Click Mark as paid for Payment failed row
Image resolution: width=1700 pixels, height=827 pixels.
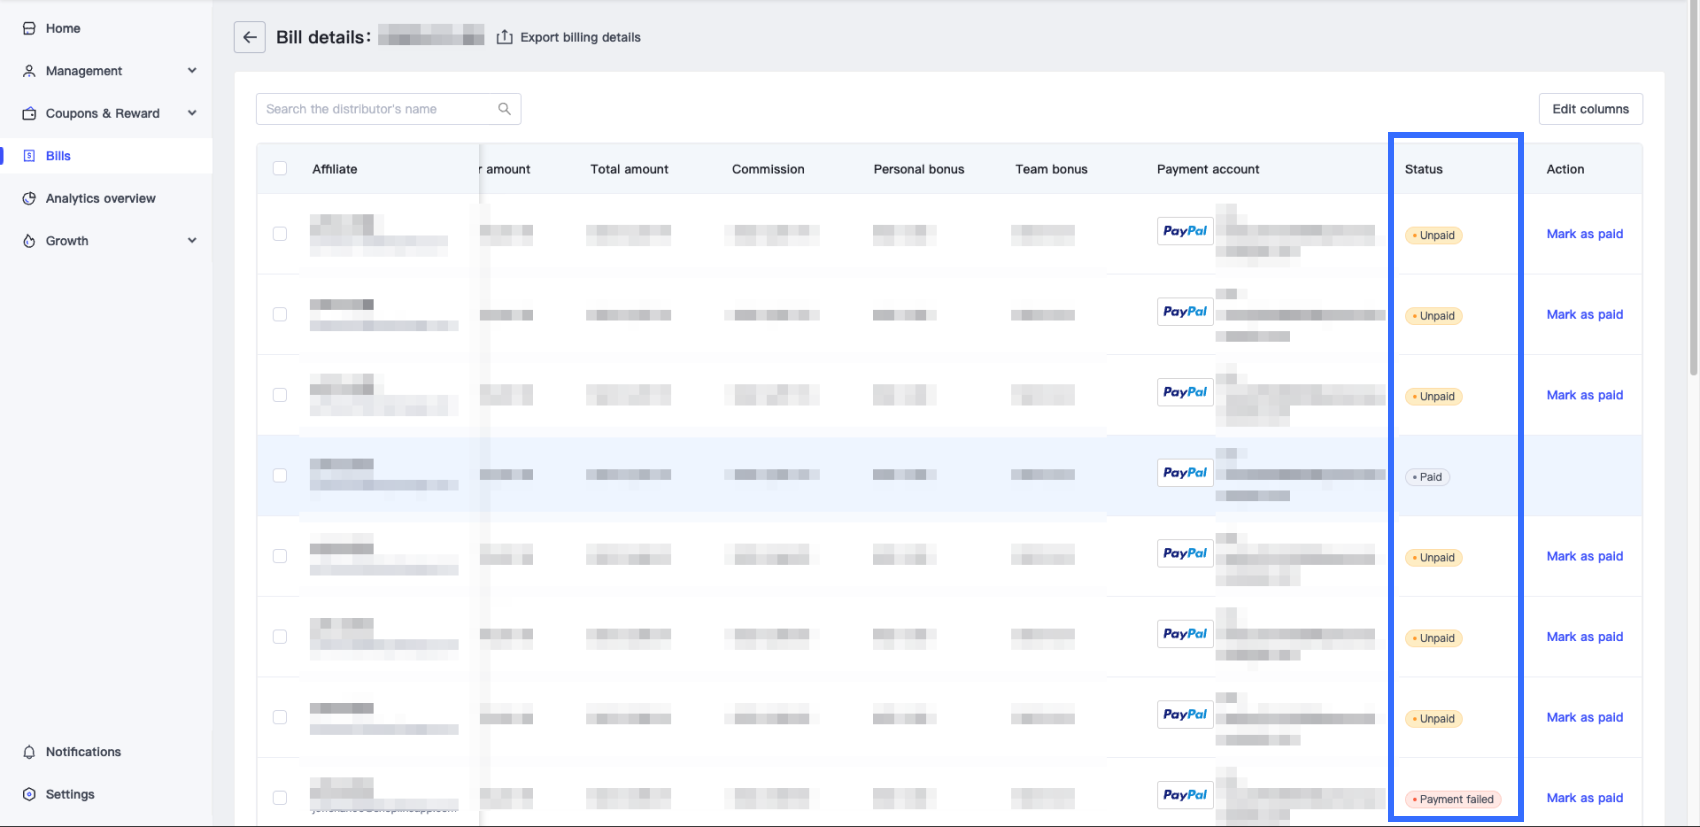pyautogui.click(x=1584, y=798)
